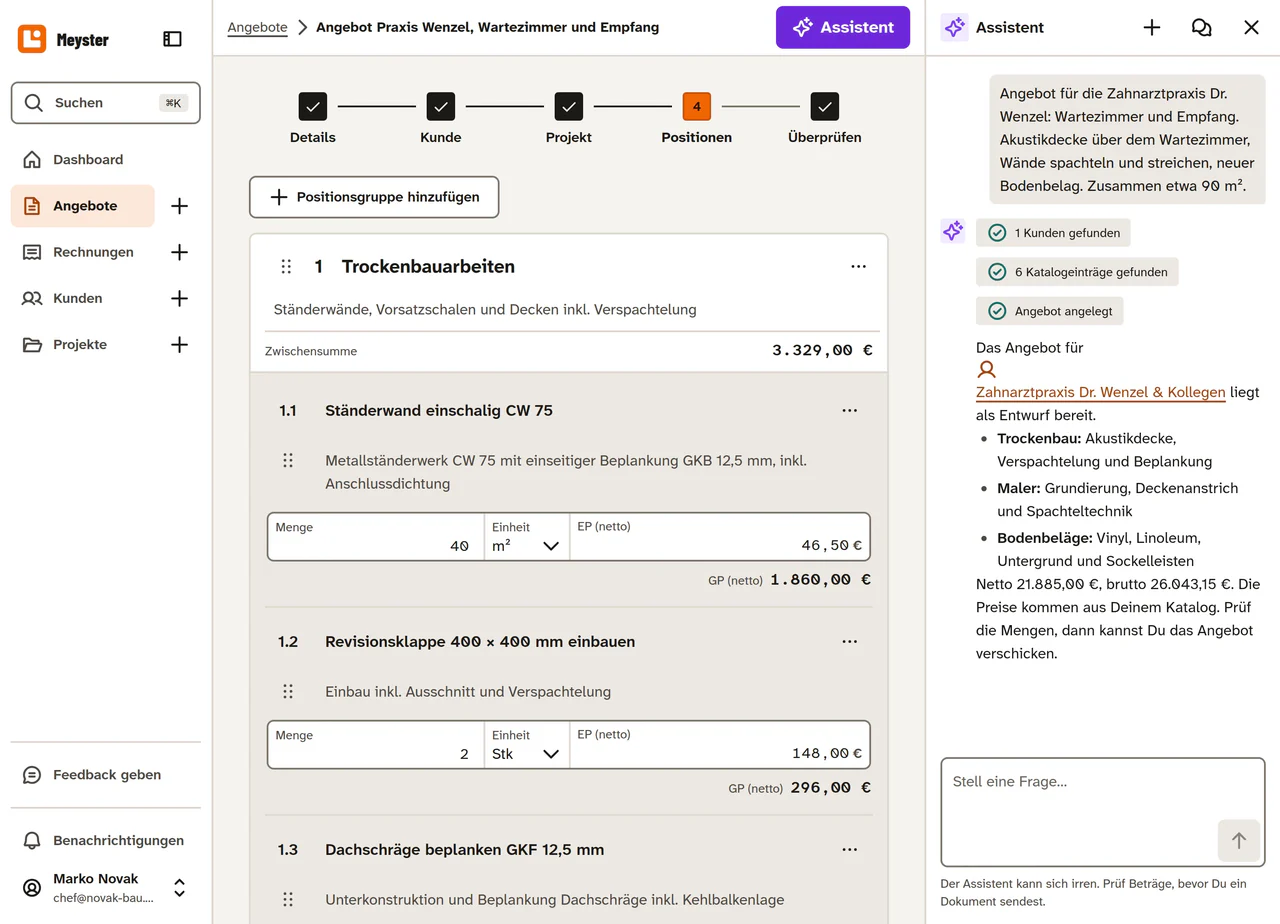Viewport: 1280px width, 924px height.
Task: Add new Angebot with plus icon
Action: point(180,206)
